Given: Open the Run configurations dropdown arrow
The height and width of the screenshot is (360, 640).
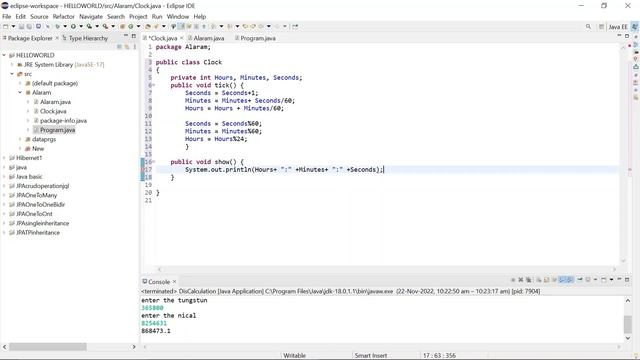Looking at the screenshot, I should coord(81,27).
